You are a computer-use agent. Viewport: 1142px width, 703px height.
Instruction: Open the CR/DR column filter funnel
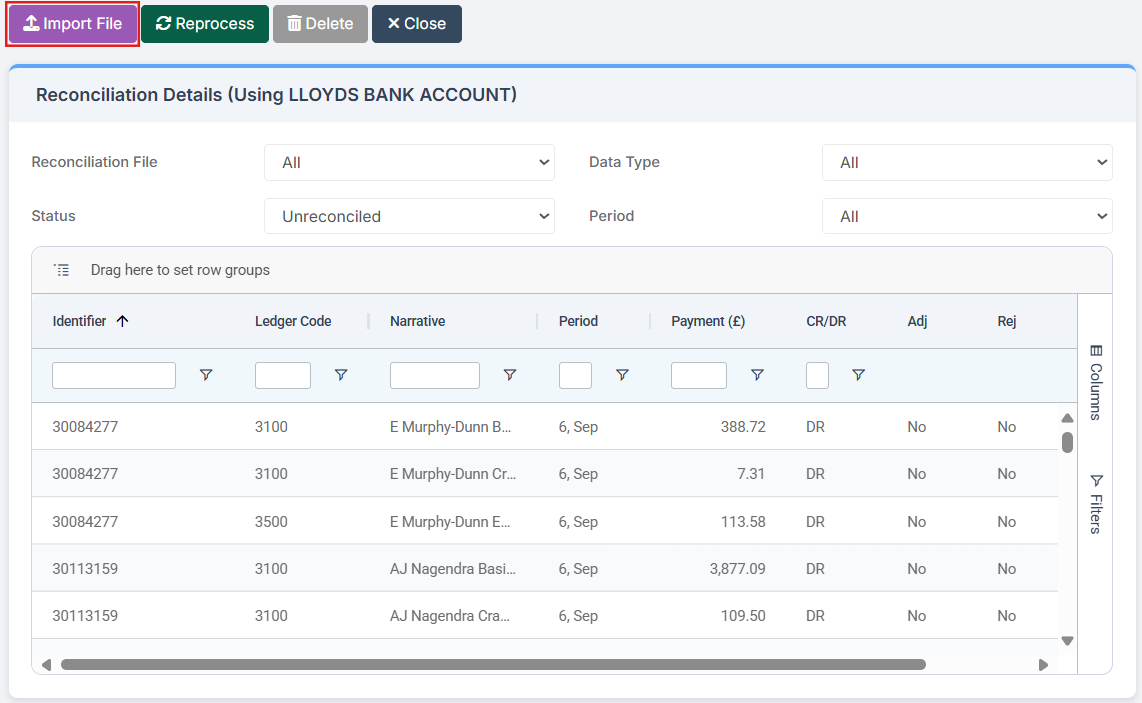tap(858, 375)
